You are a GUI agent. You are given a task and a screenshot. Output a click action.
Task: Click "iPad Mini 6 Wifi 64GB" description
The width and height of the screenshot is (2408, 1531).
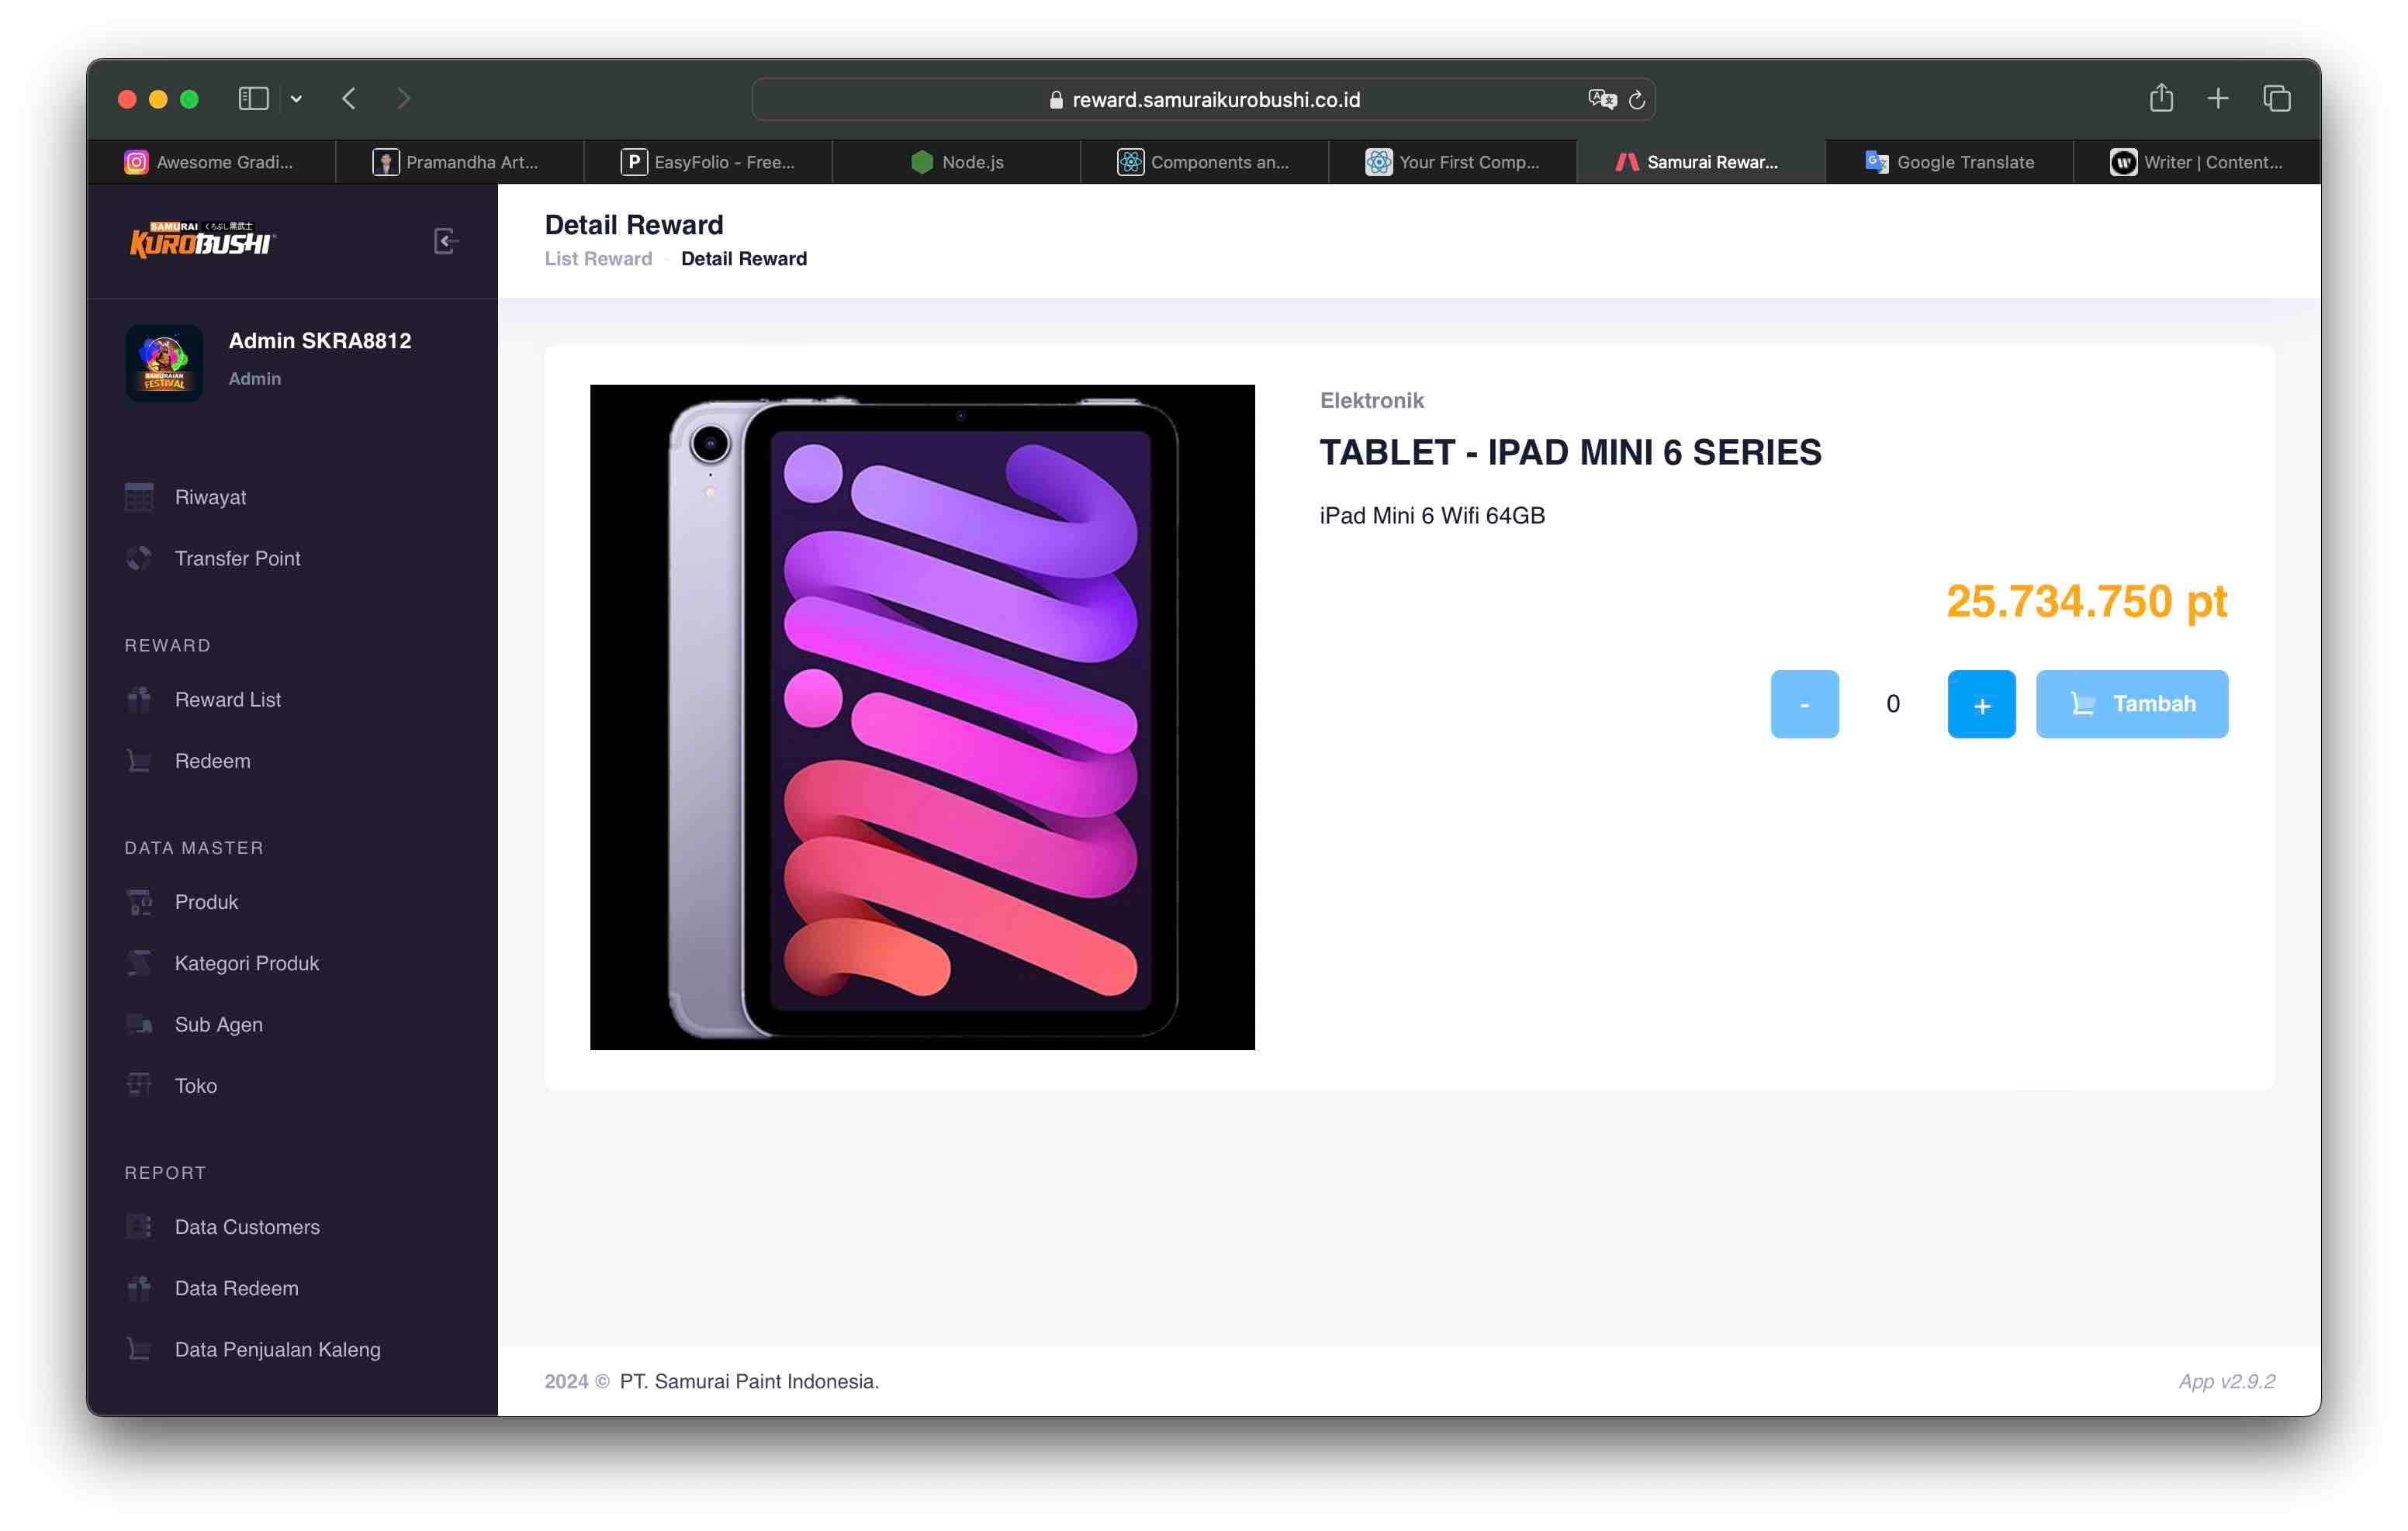[1432, 516]
